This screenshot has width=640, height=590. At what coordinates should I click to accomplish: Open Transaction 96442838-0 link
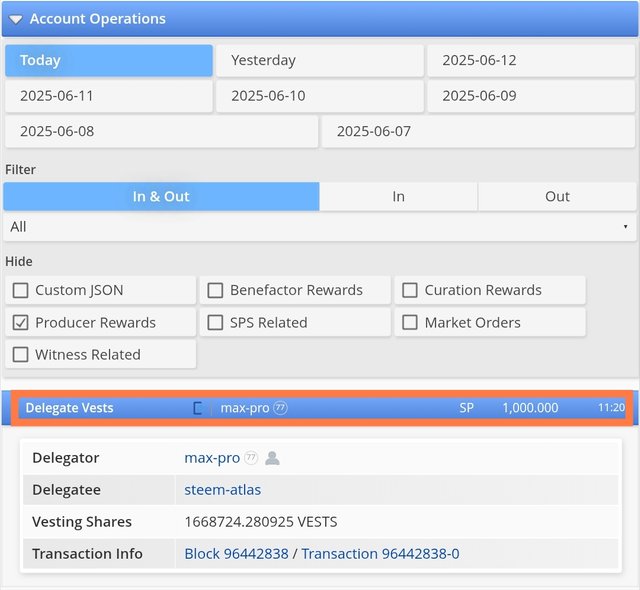[380, 554]
